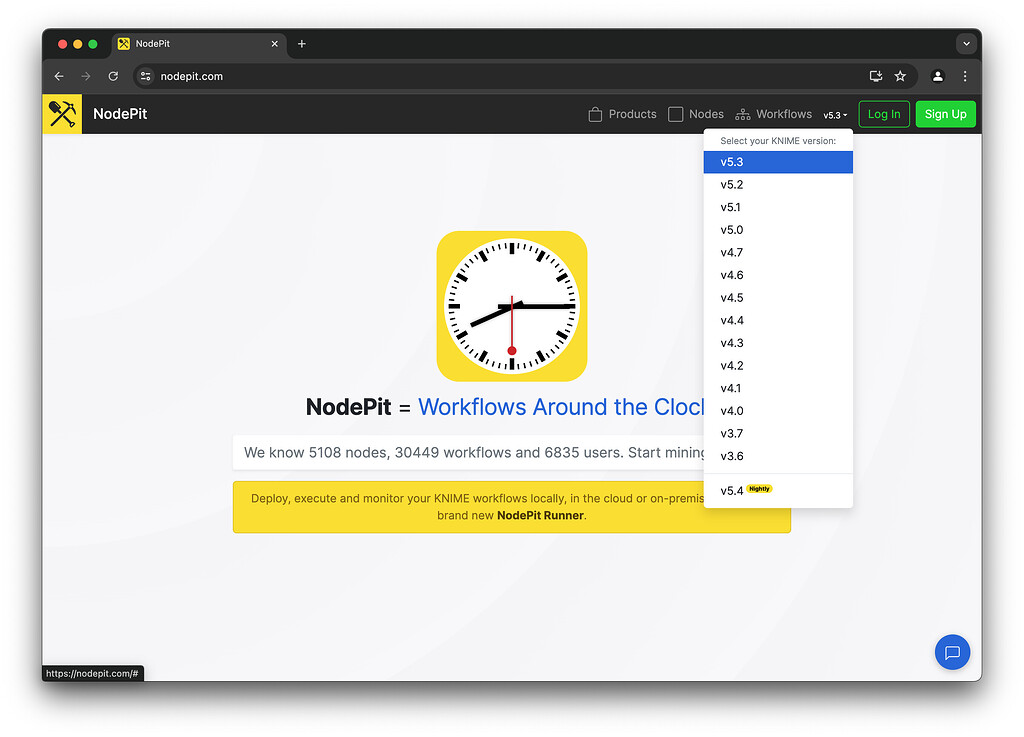The width and height of the screenshot is (1024, 737).
Task: Click the network icon next to Workflows
Action: pyautogui.click(x=742, y=114)
